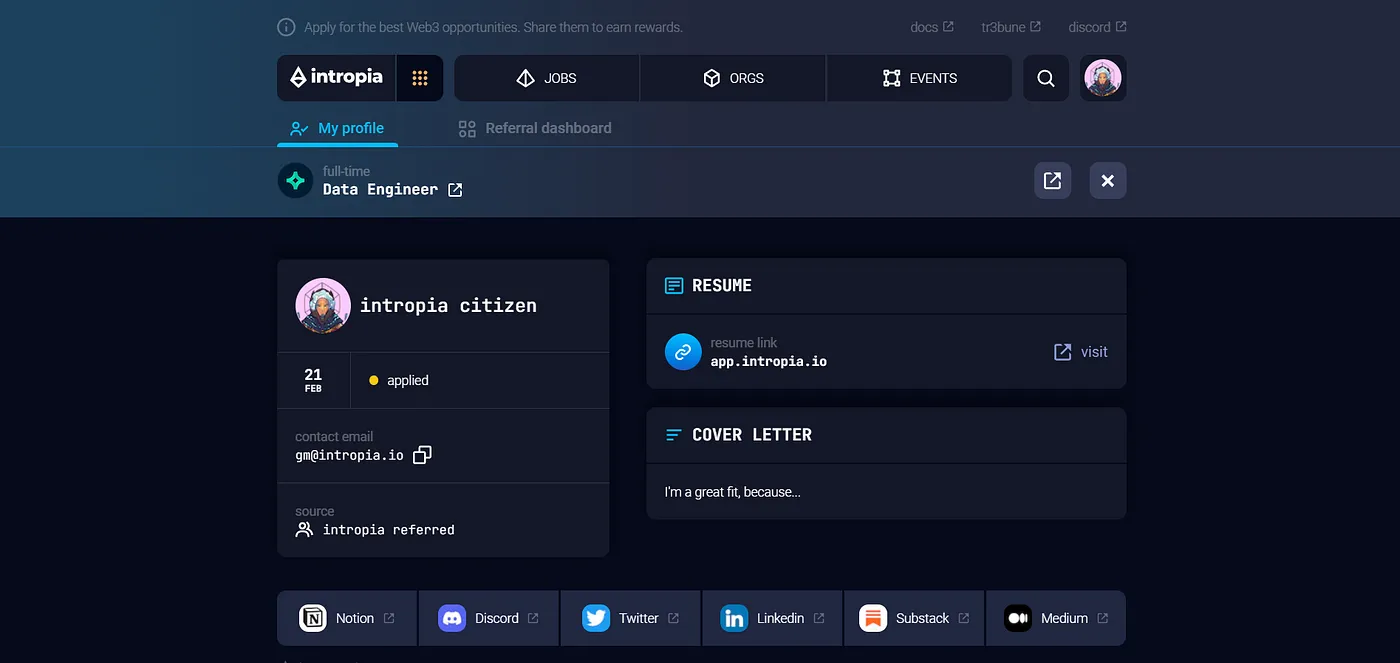This screenshot has height=663, width=1400.
Task: Visit the resume link
Action: coord(1081,352)
